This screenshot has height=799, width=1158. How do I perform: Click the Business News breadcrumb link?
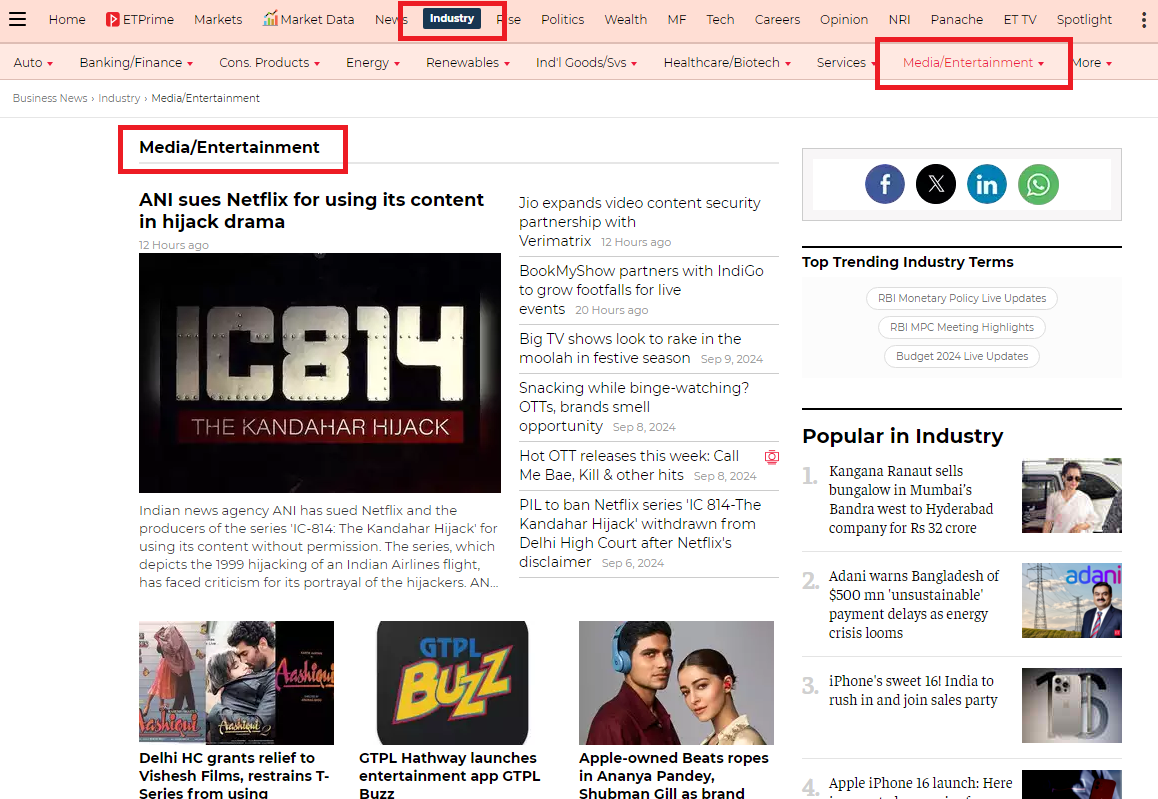[x=50, y=98]
